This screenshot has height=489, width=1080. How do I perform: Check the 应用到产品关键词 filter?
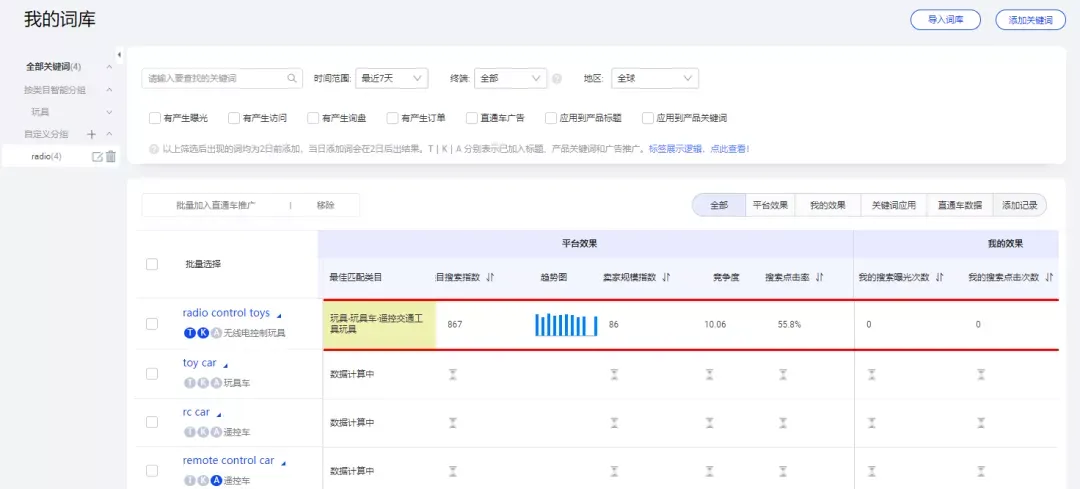click(x=647, y=118)
